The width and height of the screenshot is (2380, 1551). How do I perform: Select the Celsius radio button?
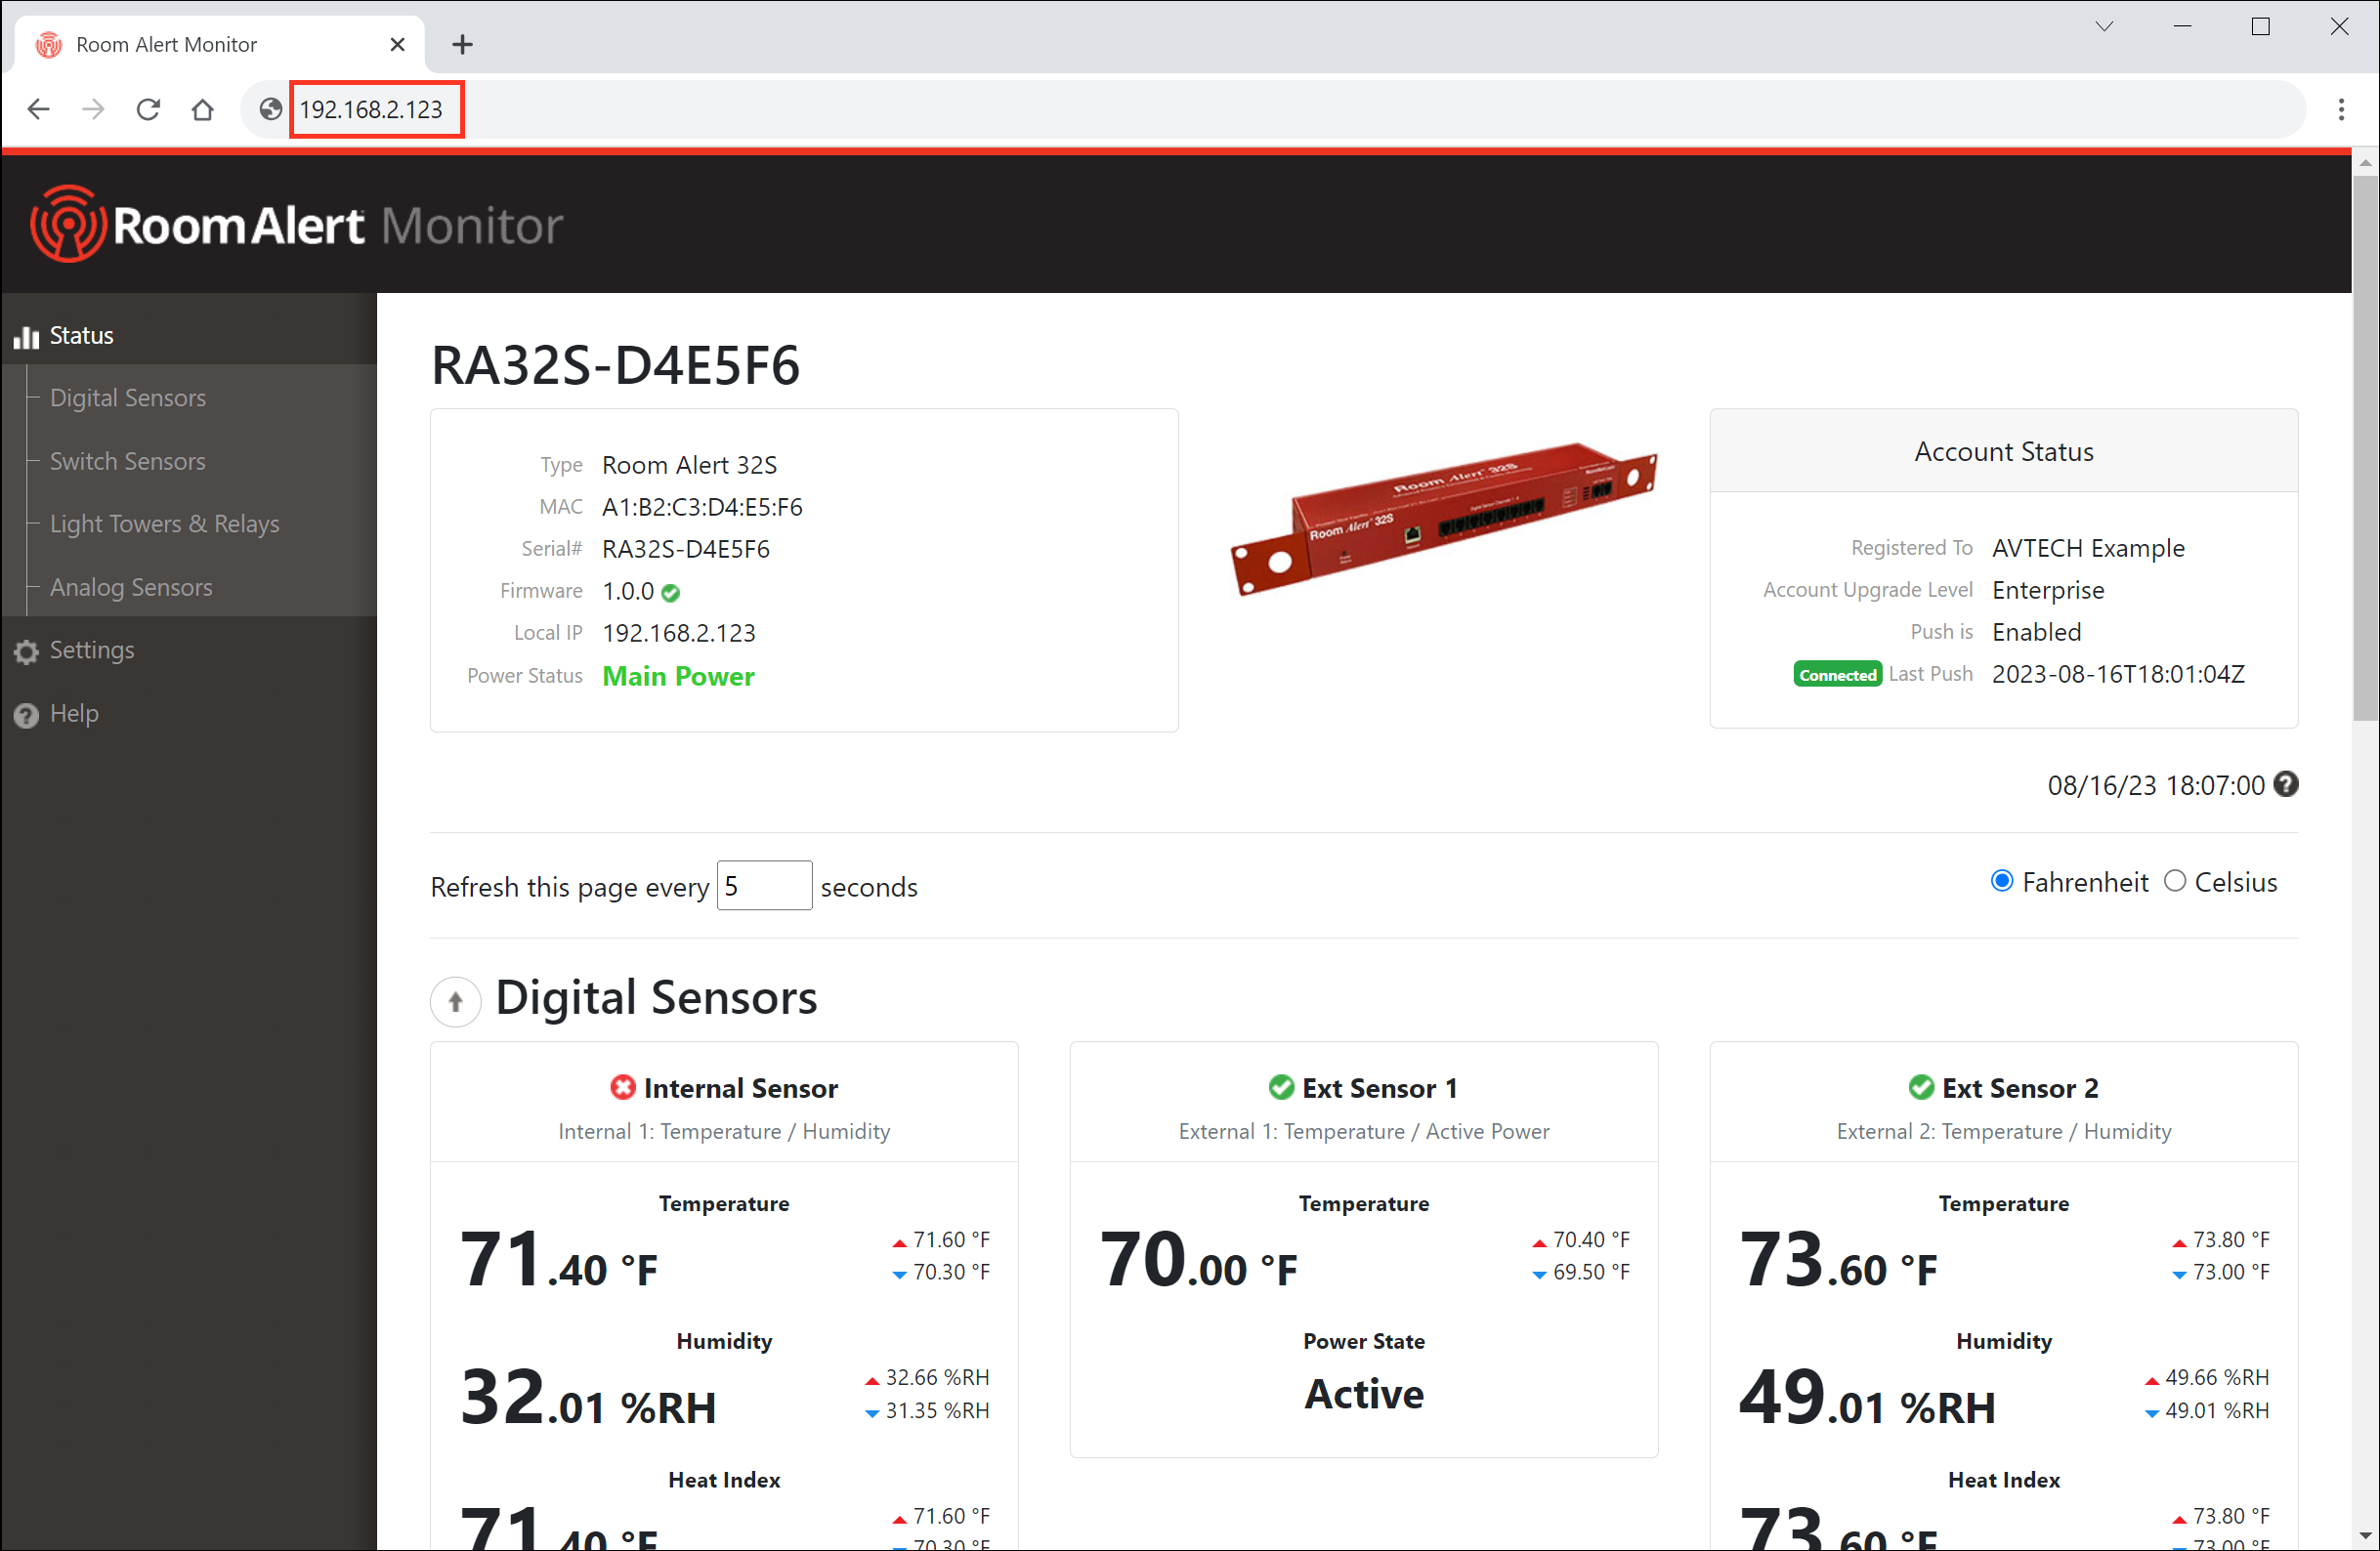tap(2174, 881)
